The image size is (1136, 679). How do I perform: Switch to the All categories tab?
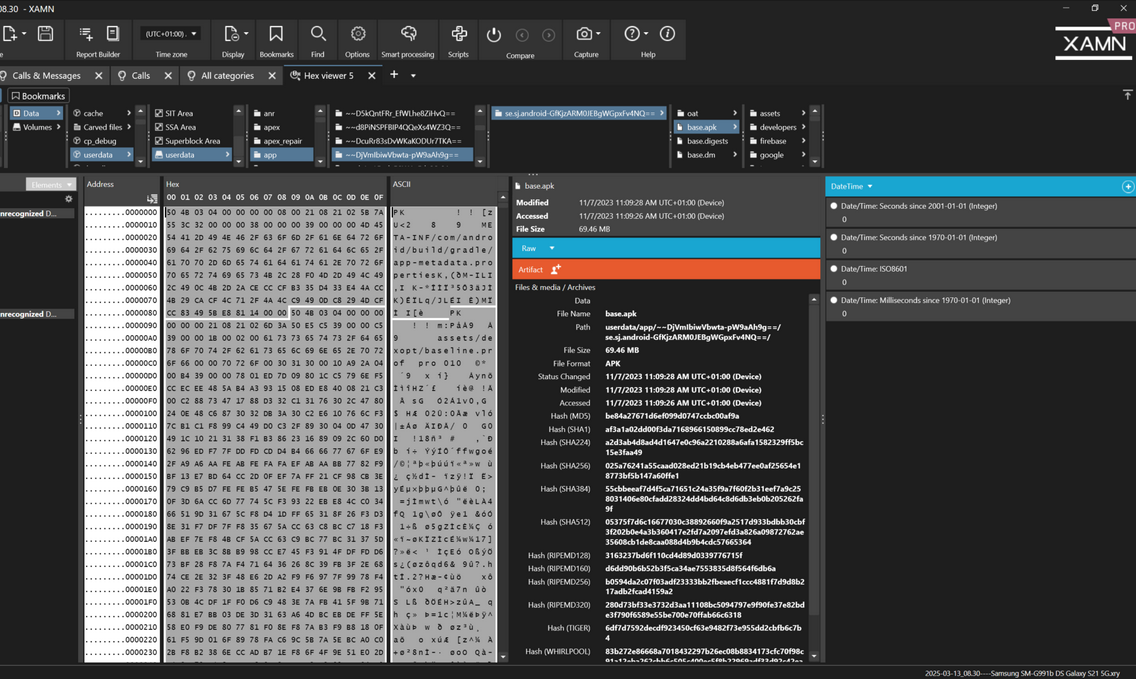[x=226, y=76]
